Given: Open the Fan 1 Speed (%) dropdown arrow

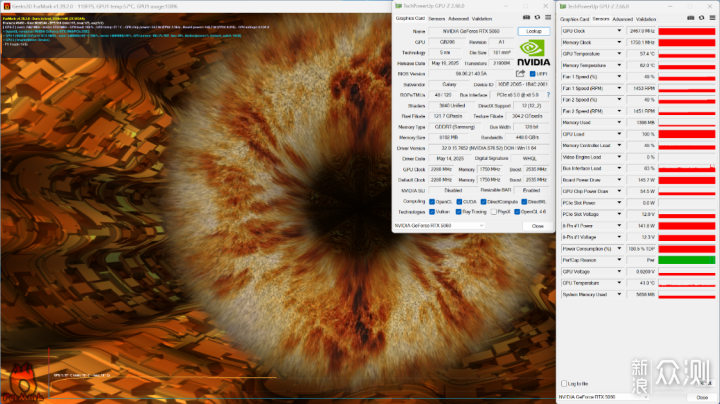Looking at the screenshot, I should click(619, 77).
